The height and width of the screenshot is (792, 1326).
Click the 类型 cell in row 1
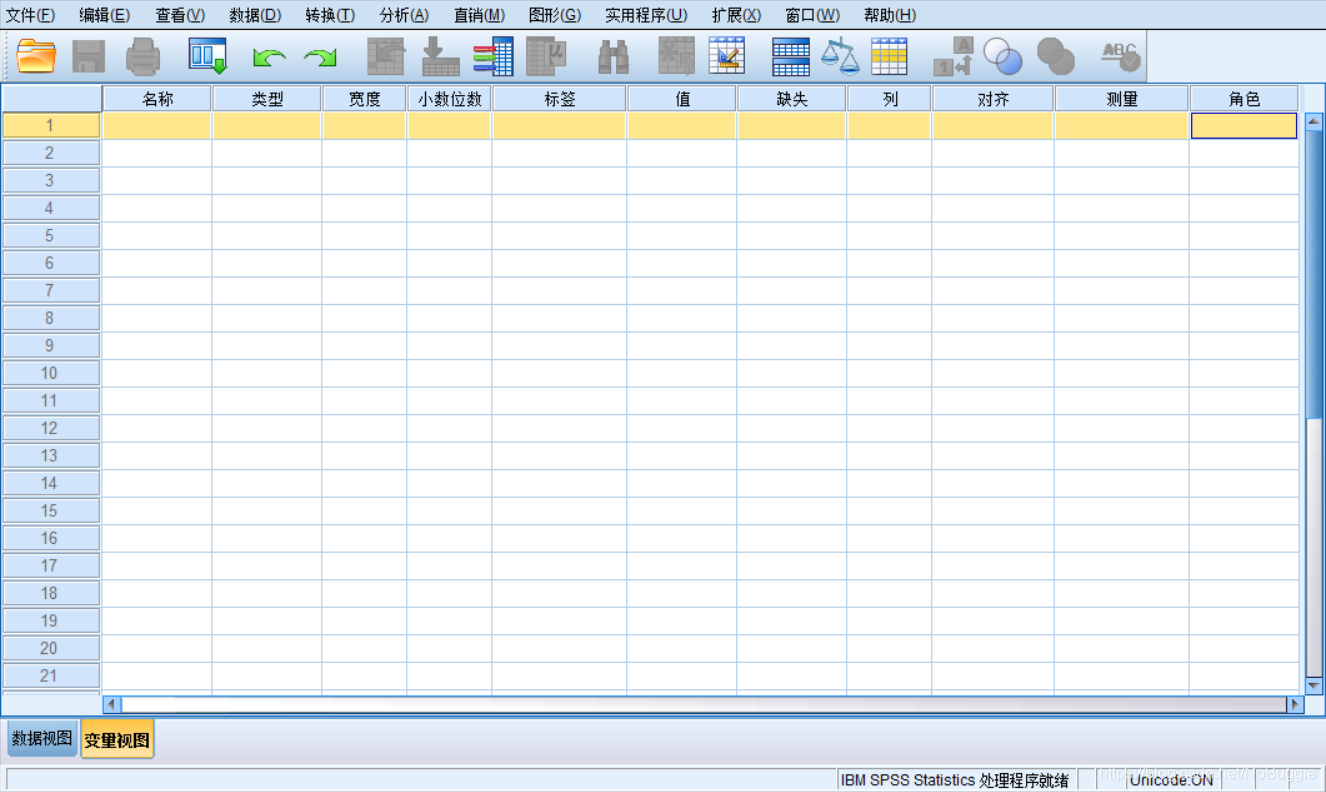pos(267,126)
